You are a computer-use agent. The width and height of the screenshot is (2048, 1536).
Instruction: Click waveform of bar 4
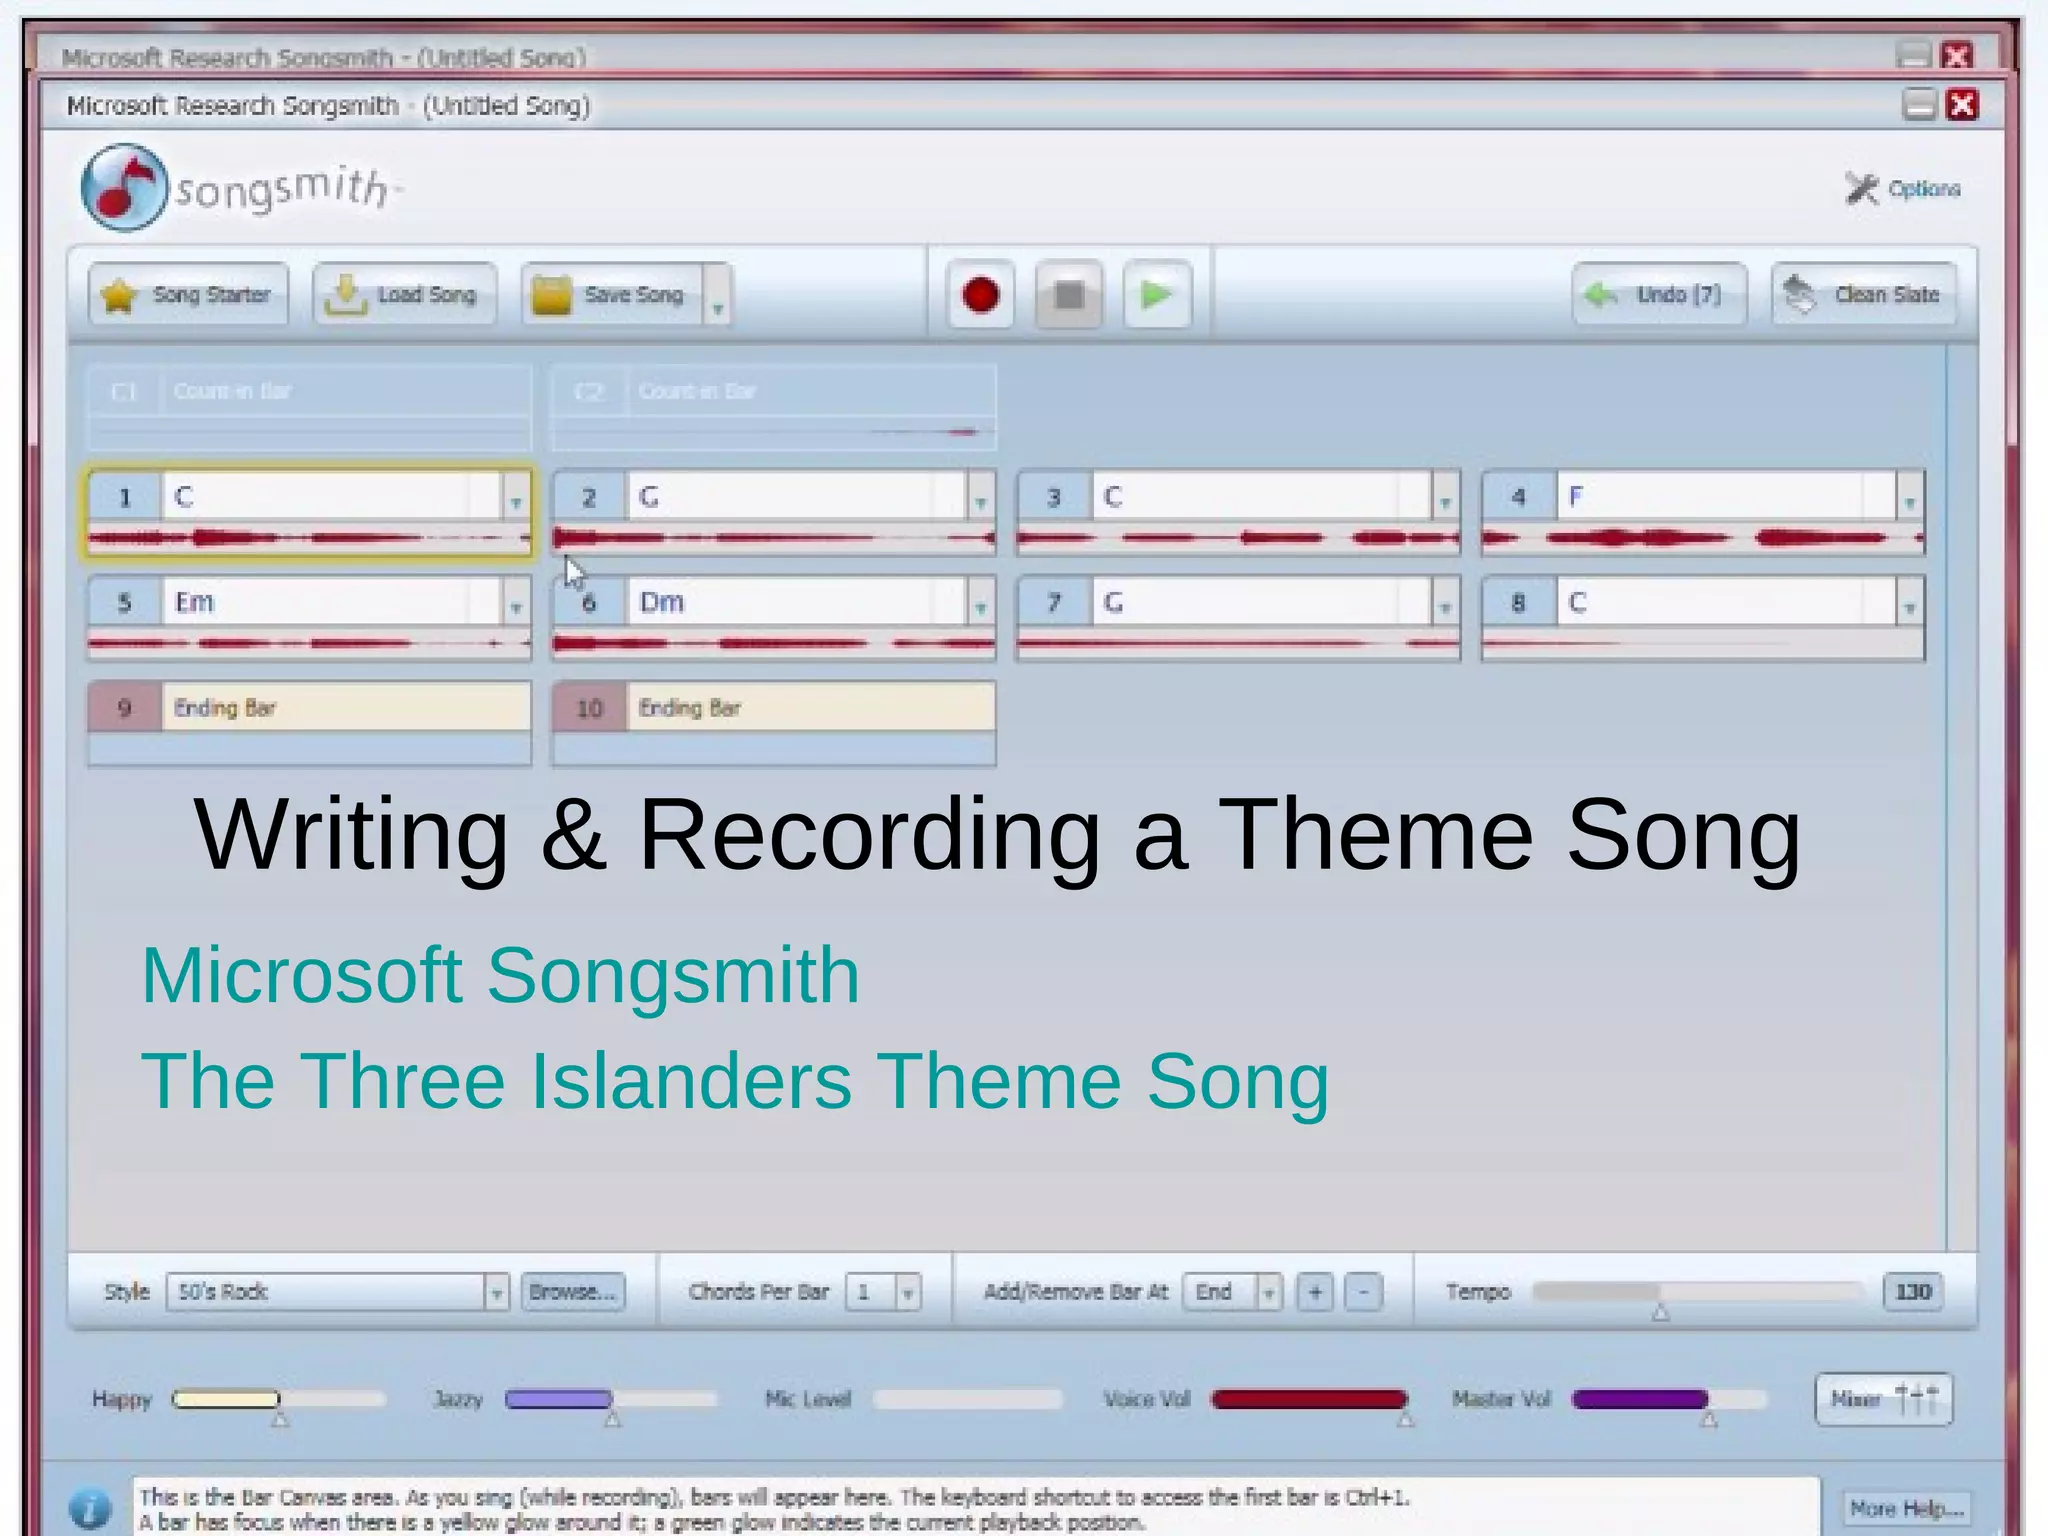1703,539
